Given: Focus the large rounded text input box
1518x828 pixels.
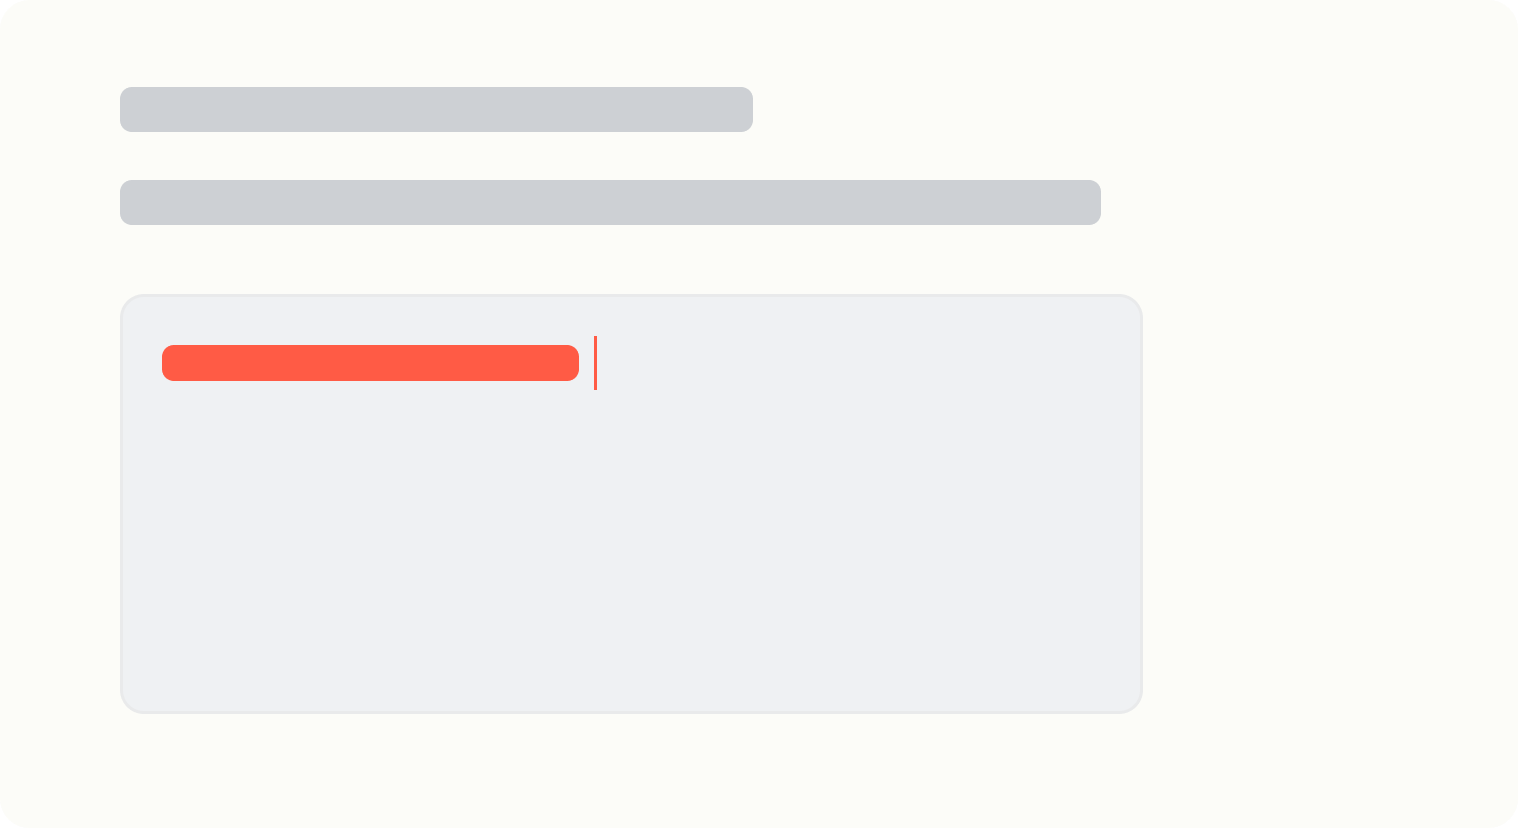Looking at the screenshot, I should (x=631, y=504).
